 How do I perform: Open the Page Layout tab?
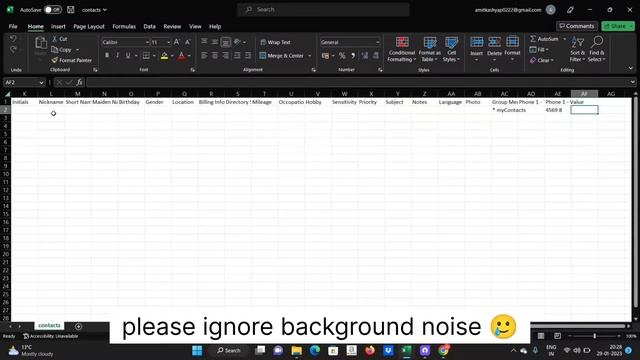89,27
